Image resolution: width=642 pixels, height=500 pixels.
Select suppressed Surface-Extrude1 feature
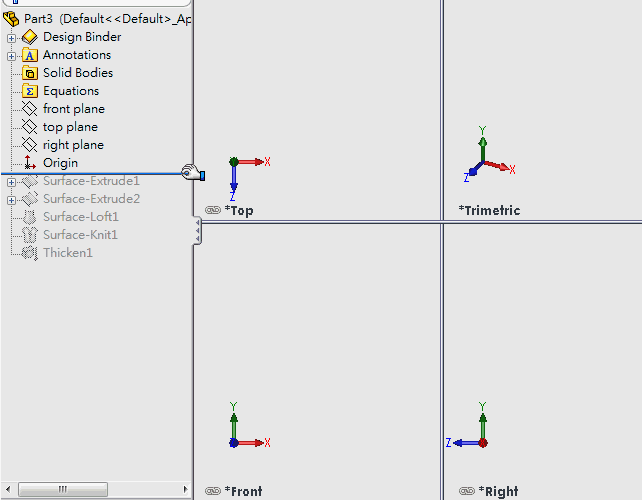click(91, 181)
